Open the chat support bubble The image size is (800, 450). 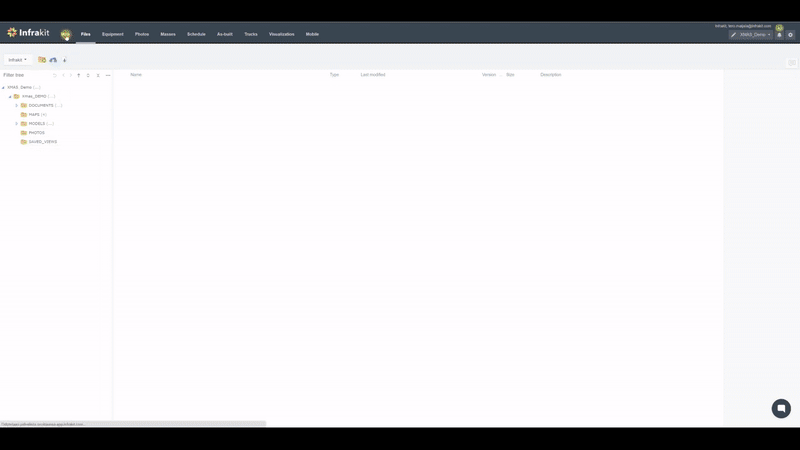tap(781, 408)
